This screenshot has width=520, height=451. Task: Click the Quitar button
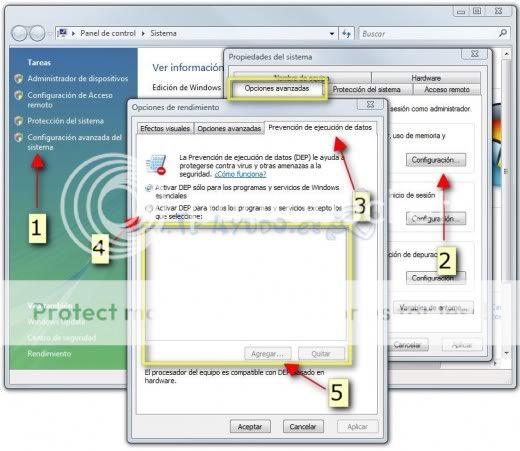tap(321, 354)
